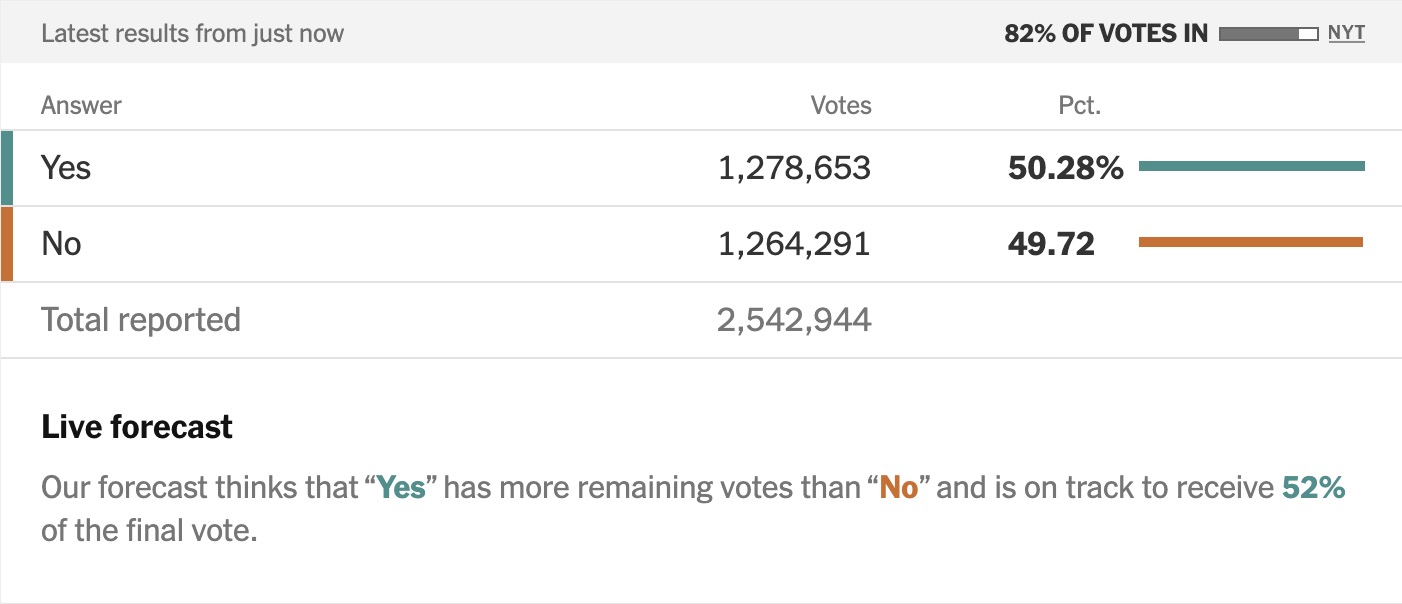This screenshot has width=1402, height=604.
Task: Click the 49.72 No percentage
Action: point(1051,244)
